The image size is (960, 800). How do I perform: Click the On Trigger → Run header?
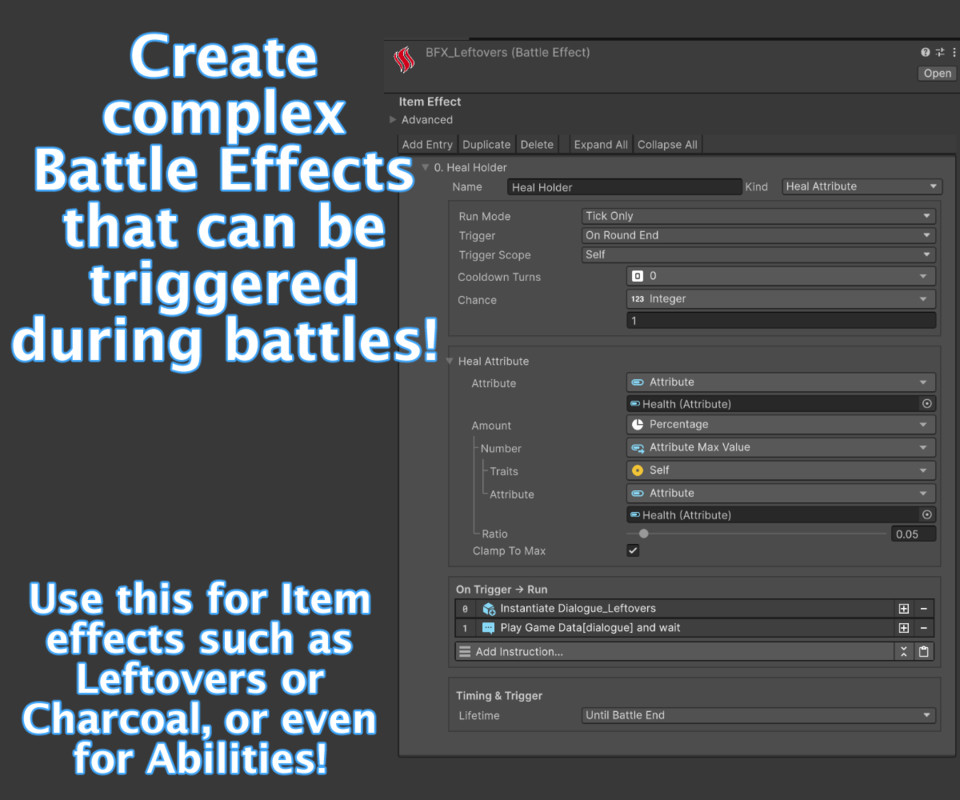(501, 589)
